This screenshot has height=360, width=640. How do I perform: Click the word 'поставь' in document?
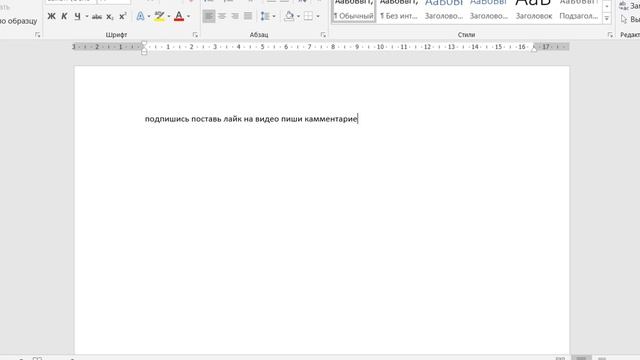(x=206, y=119)
